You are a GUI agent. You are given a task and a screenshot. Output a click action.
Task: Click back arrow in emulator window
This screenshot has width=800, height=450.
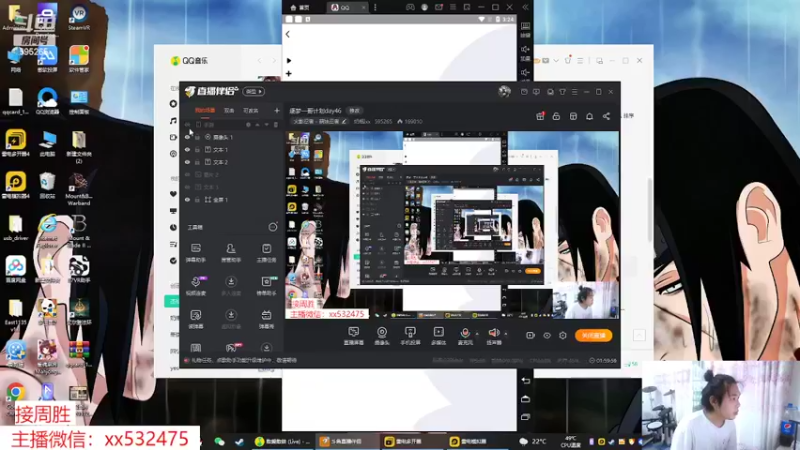(288, 35)
